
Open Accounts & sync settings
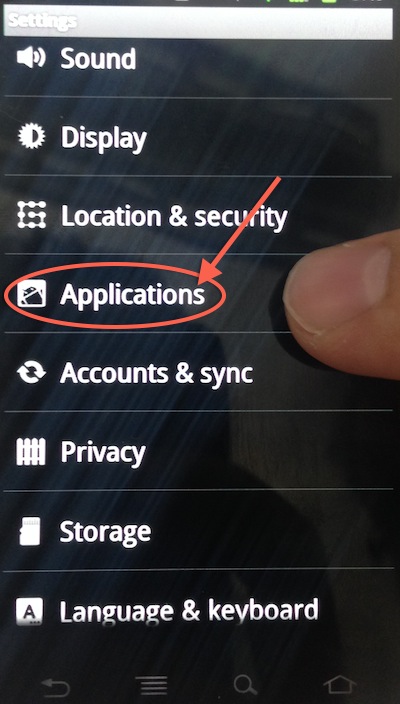click(x=198, y=371)
